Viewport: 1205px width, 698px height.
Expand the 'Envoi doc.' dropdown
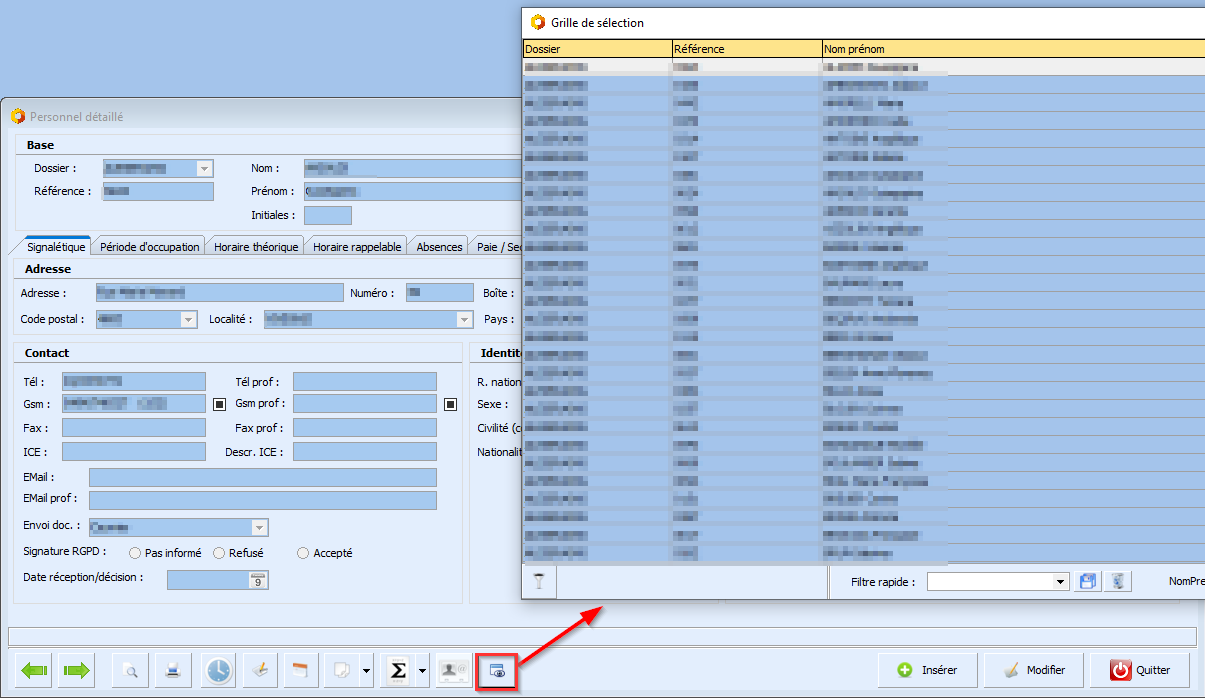pyautogui.click(x=259, y=527)
